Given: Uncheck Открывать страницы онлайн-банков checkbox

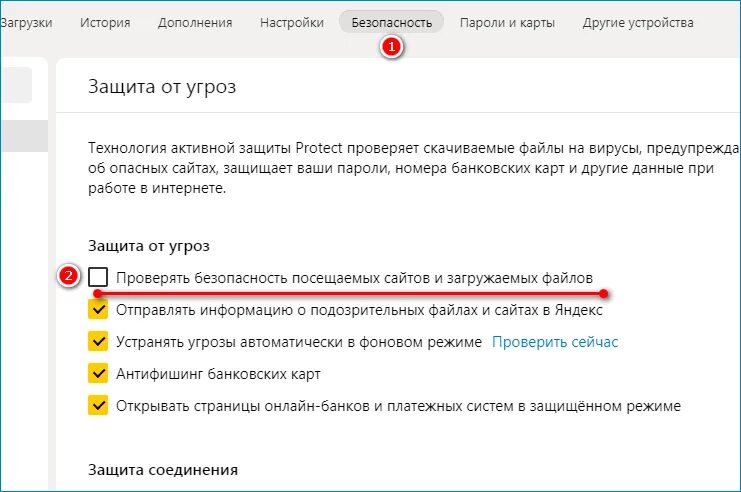Looking at the screenshot, I should pos(98,406).
